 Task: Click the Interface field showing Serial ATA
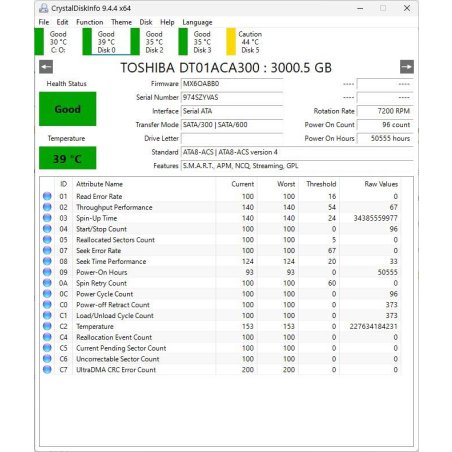point(232,111)
